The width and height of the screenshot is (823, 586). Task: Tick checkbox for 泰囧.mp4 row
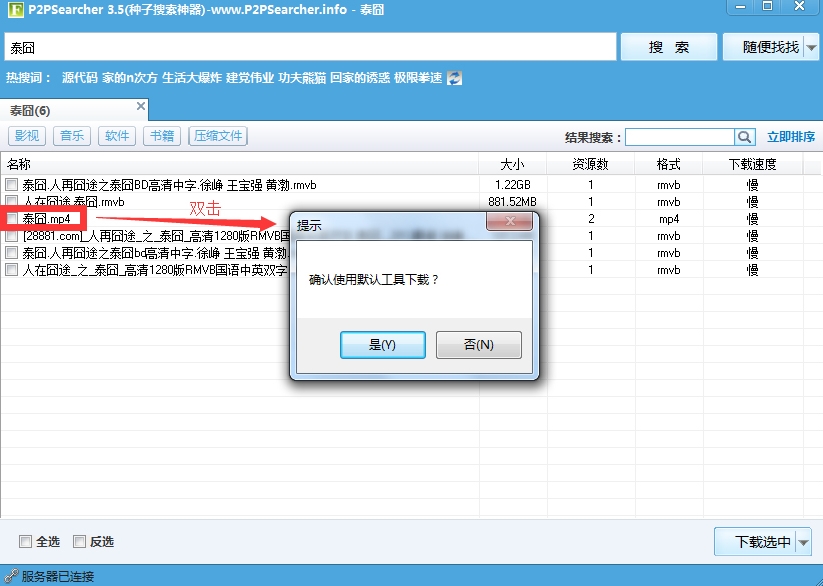coord(12,218)
